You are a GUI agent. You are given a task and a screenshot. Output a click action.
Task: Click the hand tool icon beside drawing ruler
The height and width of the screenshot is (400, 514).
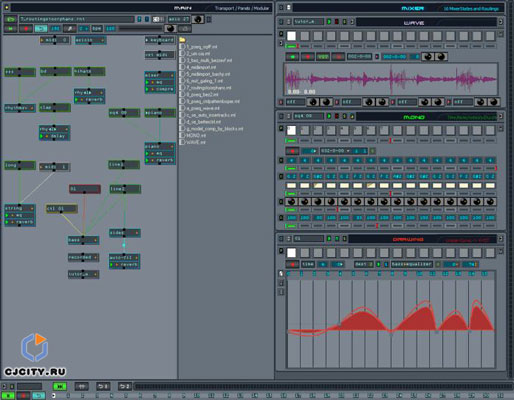coord(281,274)
